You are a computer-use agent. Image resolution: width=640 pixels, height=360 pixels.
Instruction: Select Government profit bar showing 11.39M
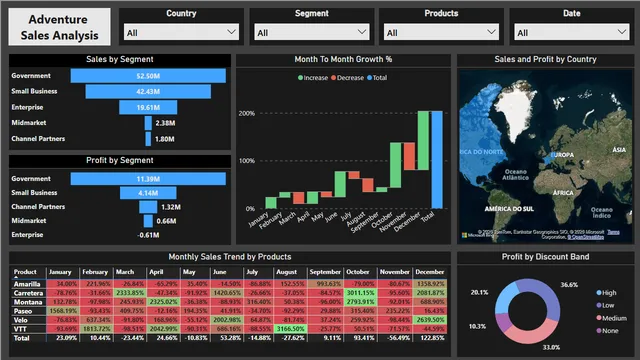point(148,179)
